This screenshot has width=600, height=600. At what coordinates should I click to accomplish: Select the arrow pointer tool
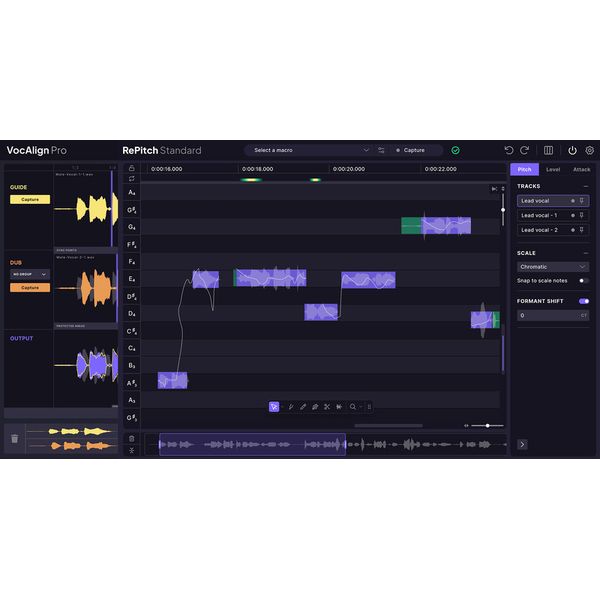click(274, 407)
